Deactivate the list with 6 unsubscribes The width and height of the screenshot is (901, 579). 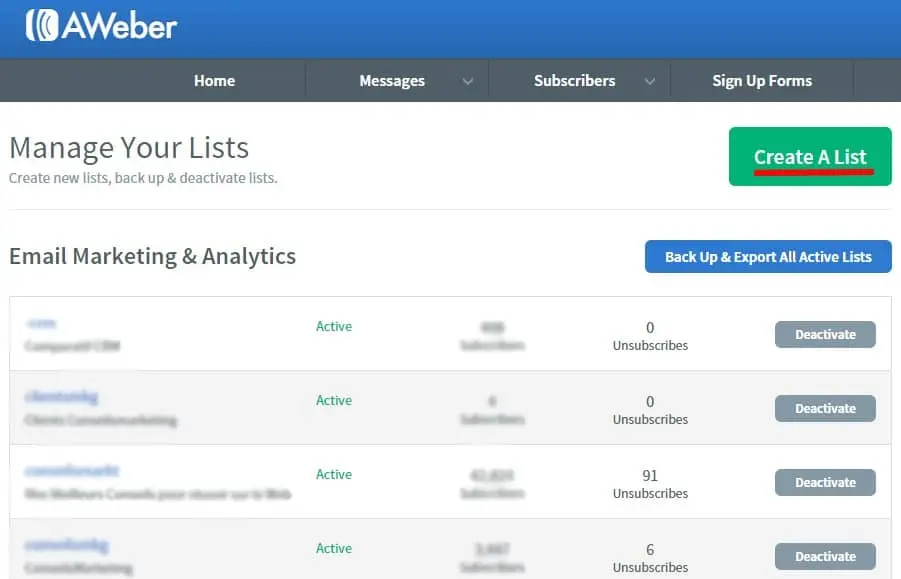coord(825,557)
